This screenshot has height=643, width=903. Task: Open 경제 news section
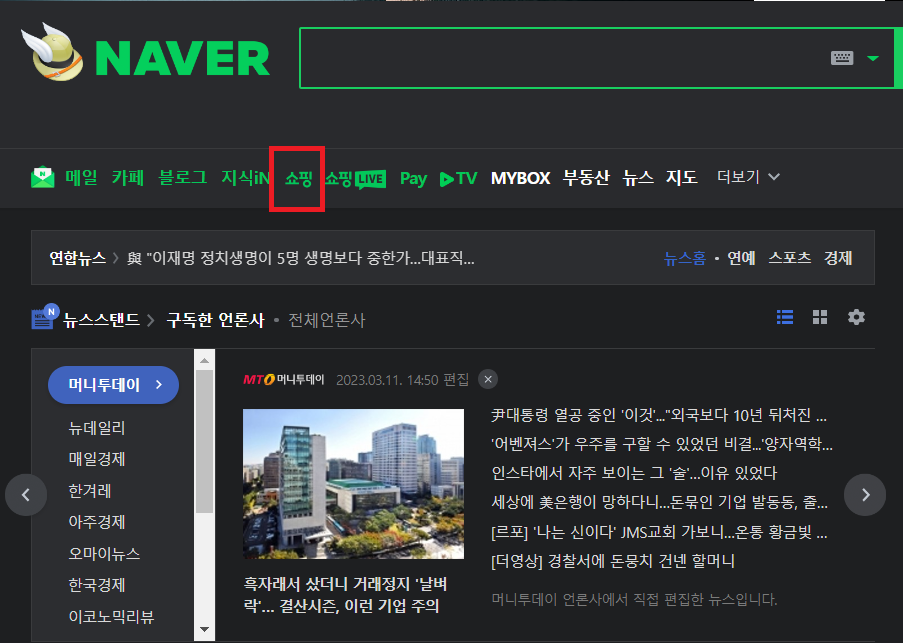coord(838,258)
